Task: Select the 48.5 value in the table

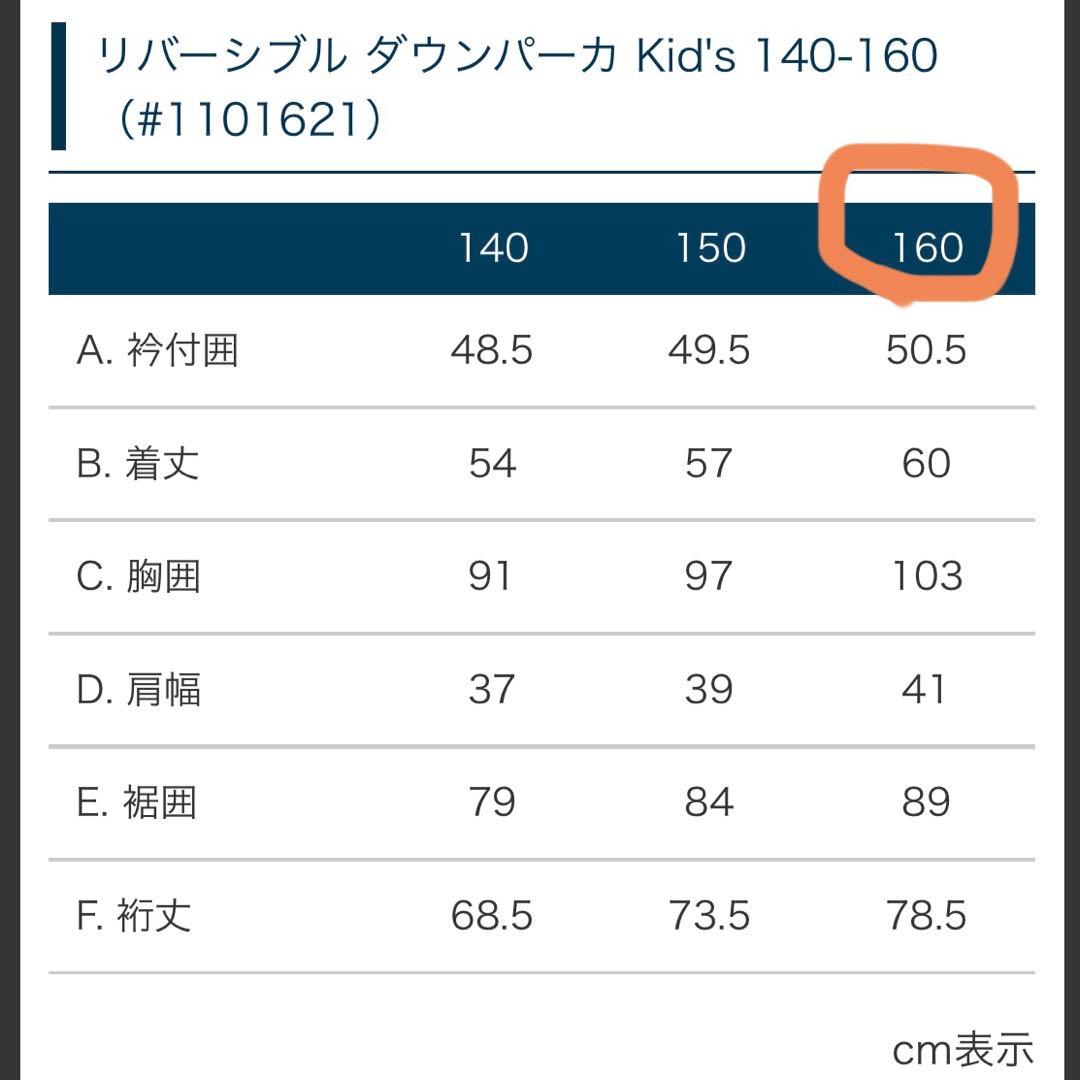Action: click(x=492, y=351)
